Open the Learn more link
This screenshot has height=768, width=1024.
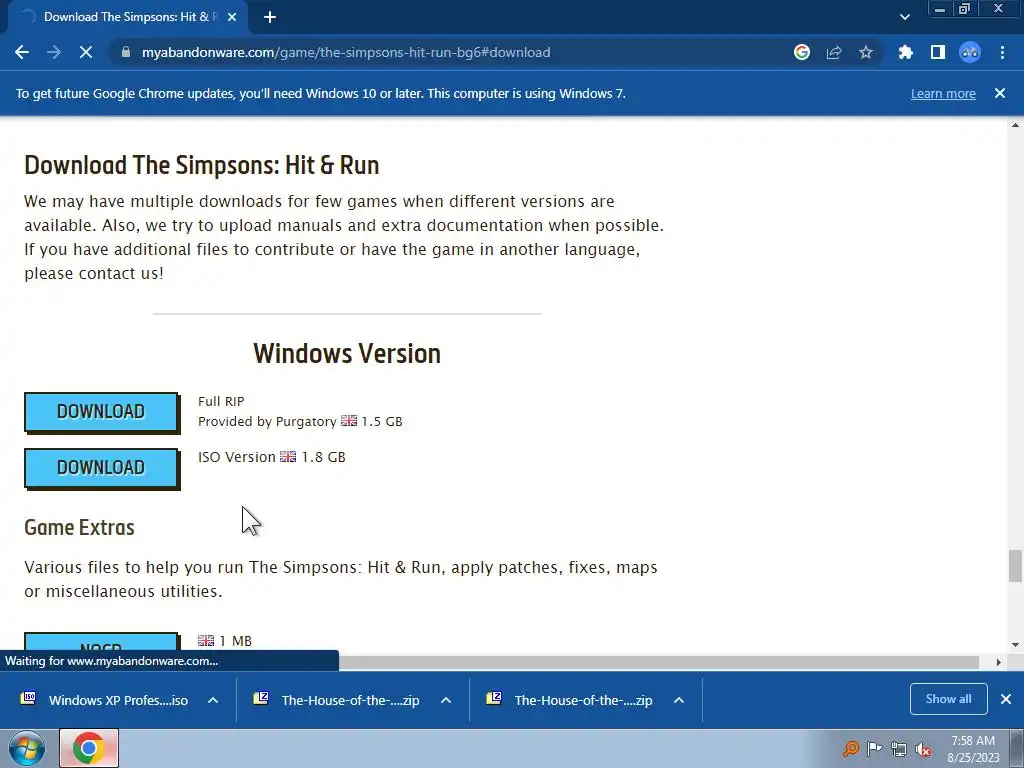943,93
